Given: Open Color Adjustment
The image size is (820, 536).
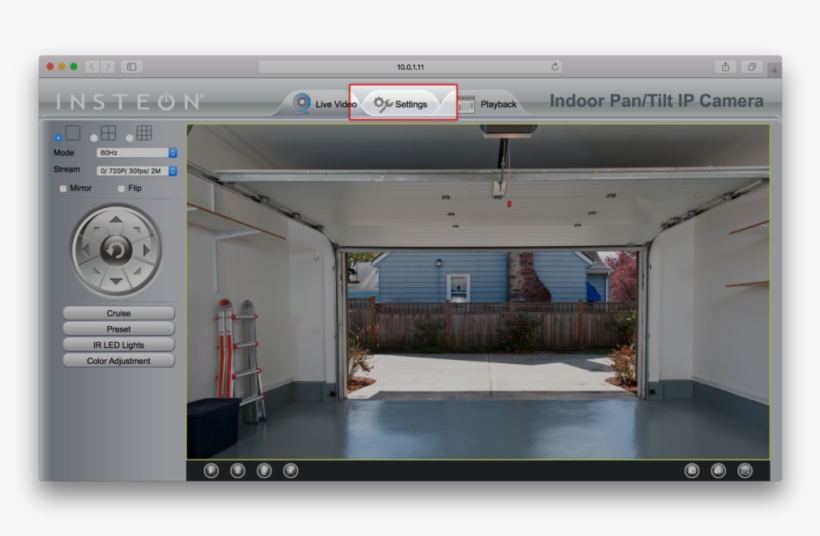Looking at the screenshot, I should (x=119, y=361).
